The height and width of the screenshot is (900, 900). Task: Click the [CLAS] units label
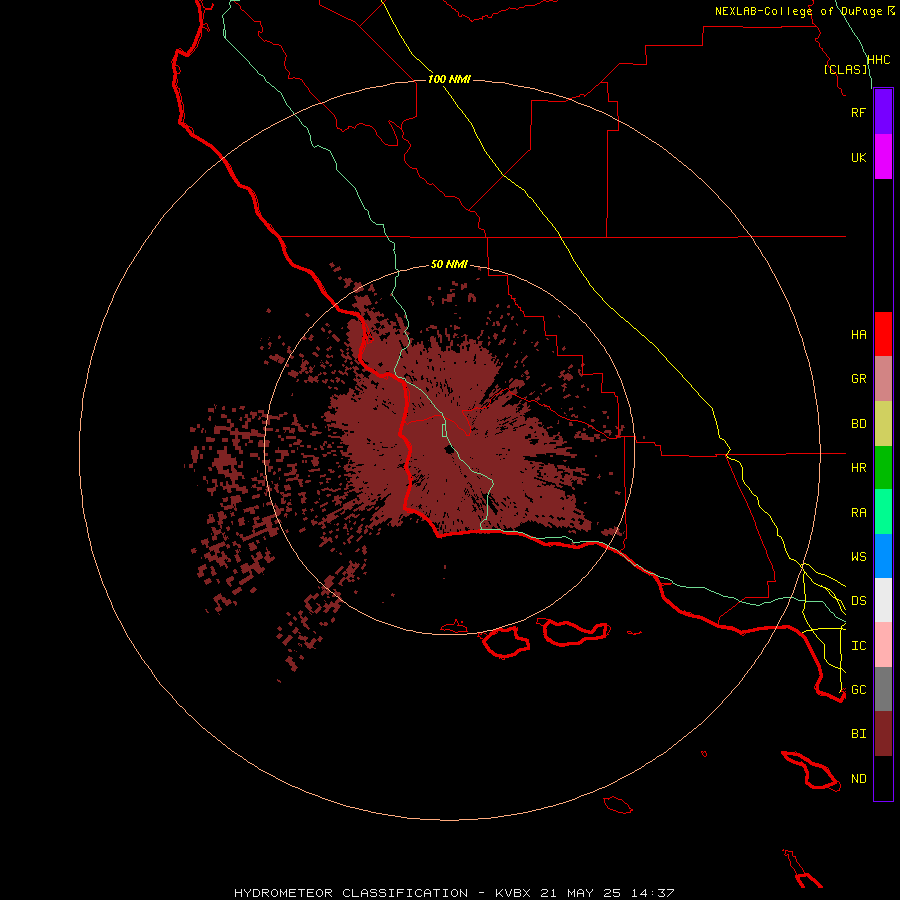pos(845,69)
